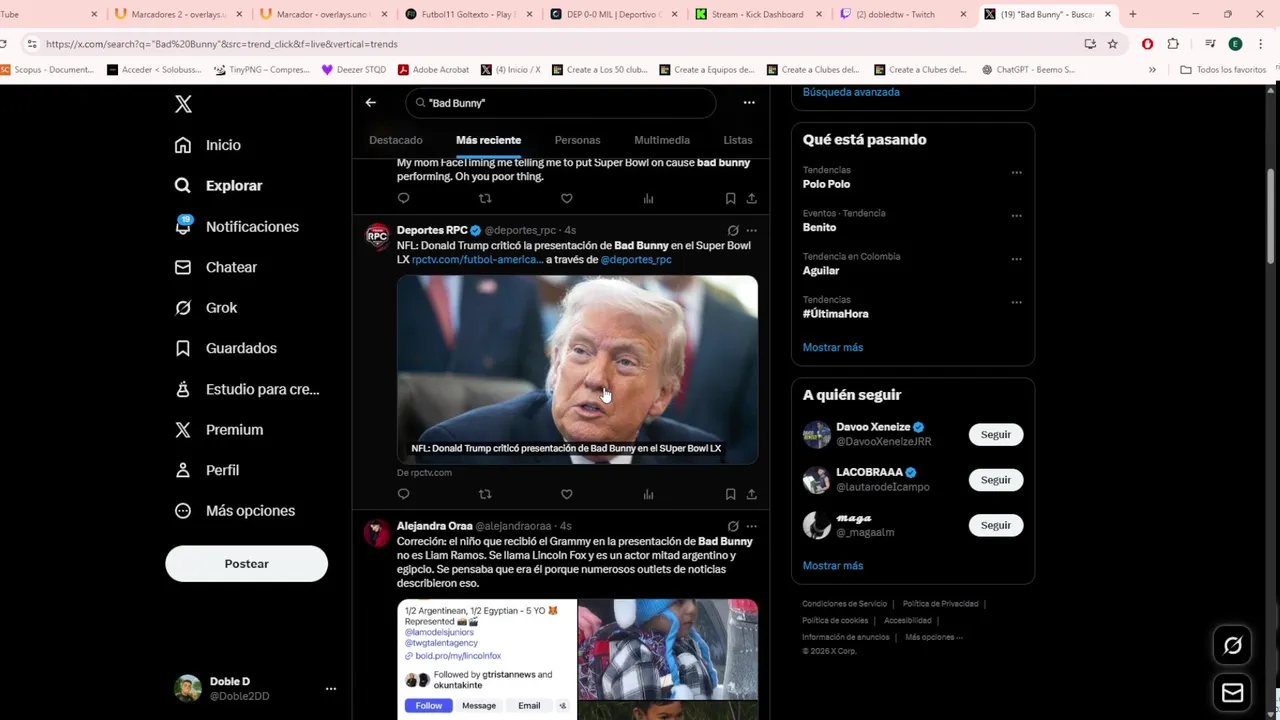Bookmark this page with the star icon
The width and height of the screenshot is (1280, 720).
tap(1112, 44)
